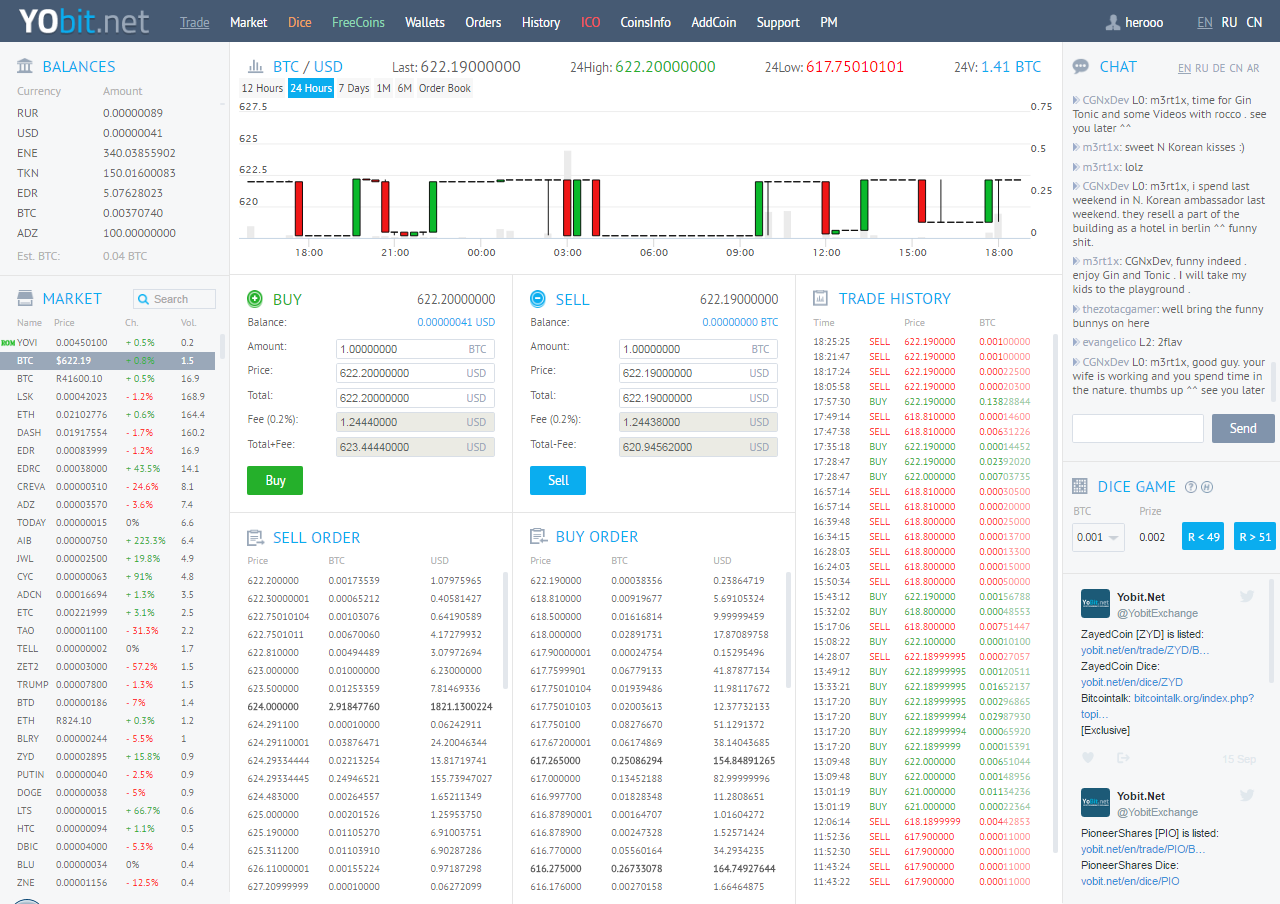Open Dice Game BTC amount dropdown
1280x904 pixels.
point(1098,537)
